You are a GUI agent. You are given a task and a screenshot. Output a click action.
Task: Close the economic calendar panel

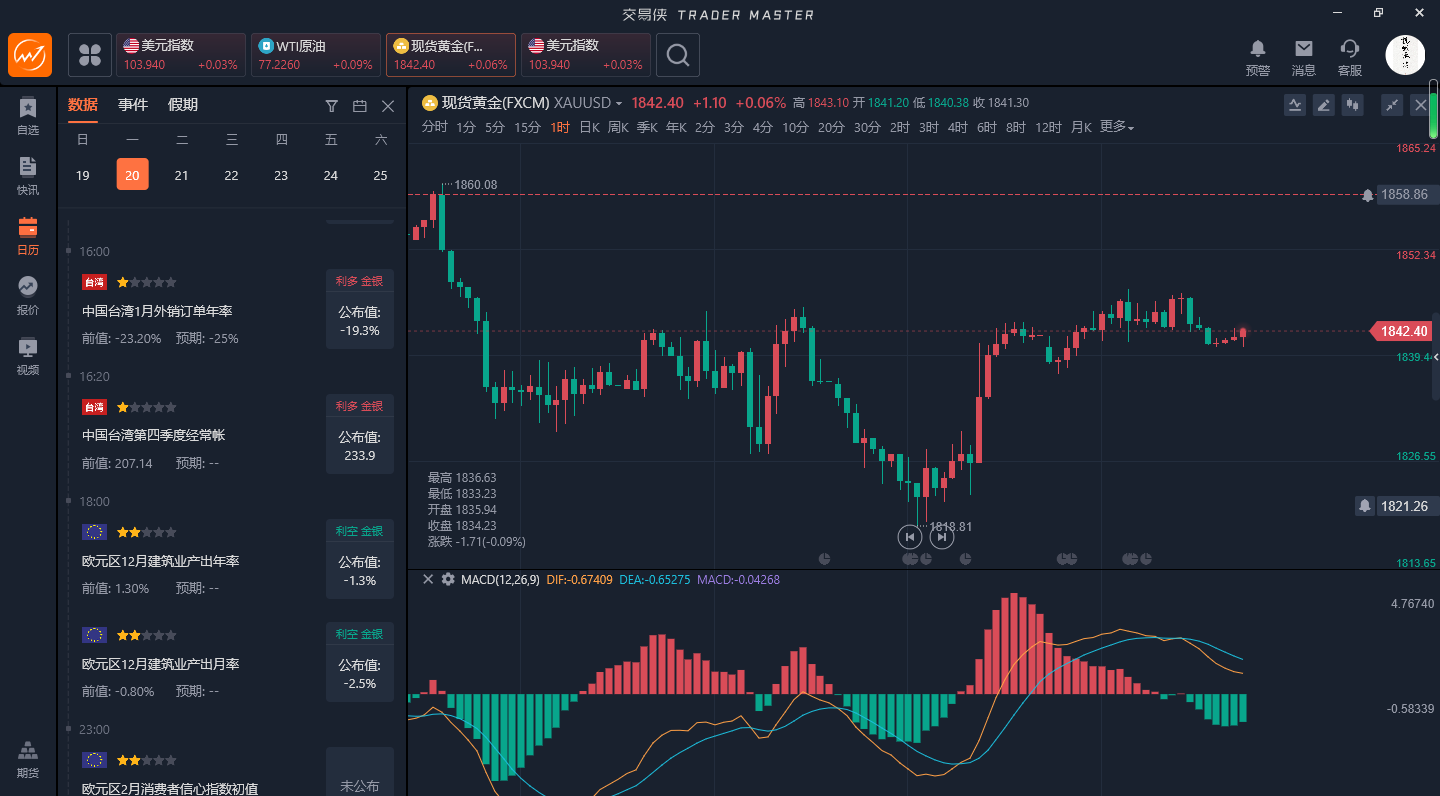(x=388, y=106)
